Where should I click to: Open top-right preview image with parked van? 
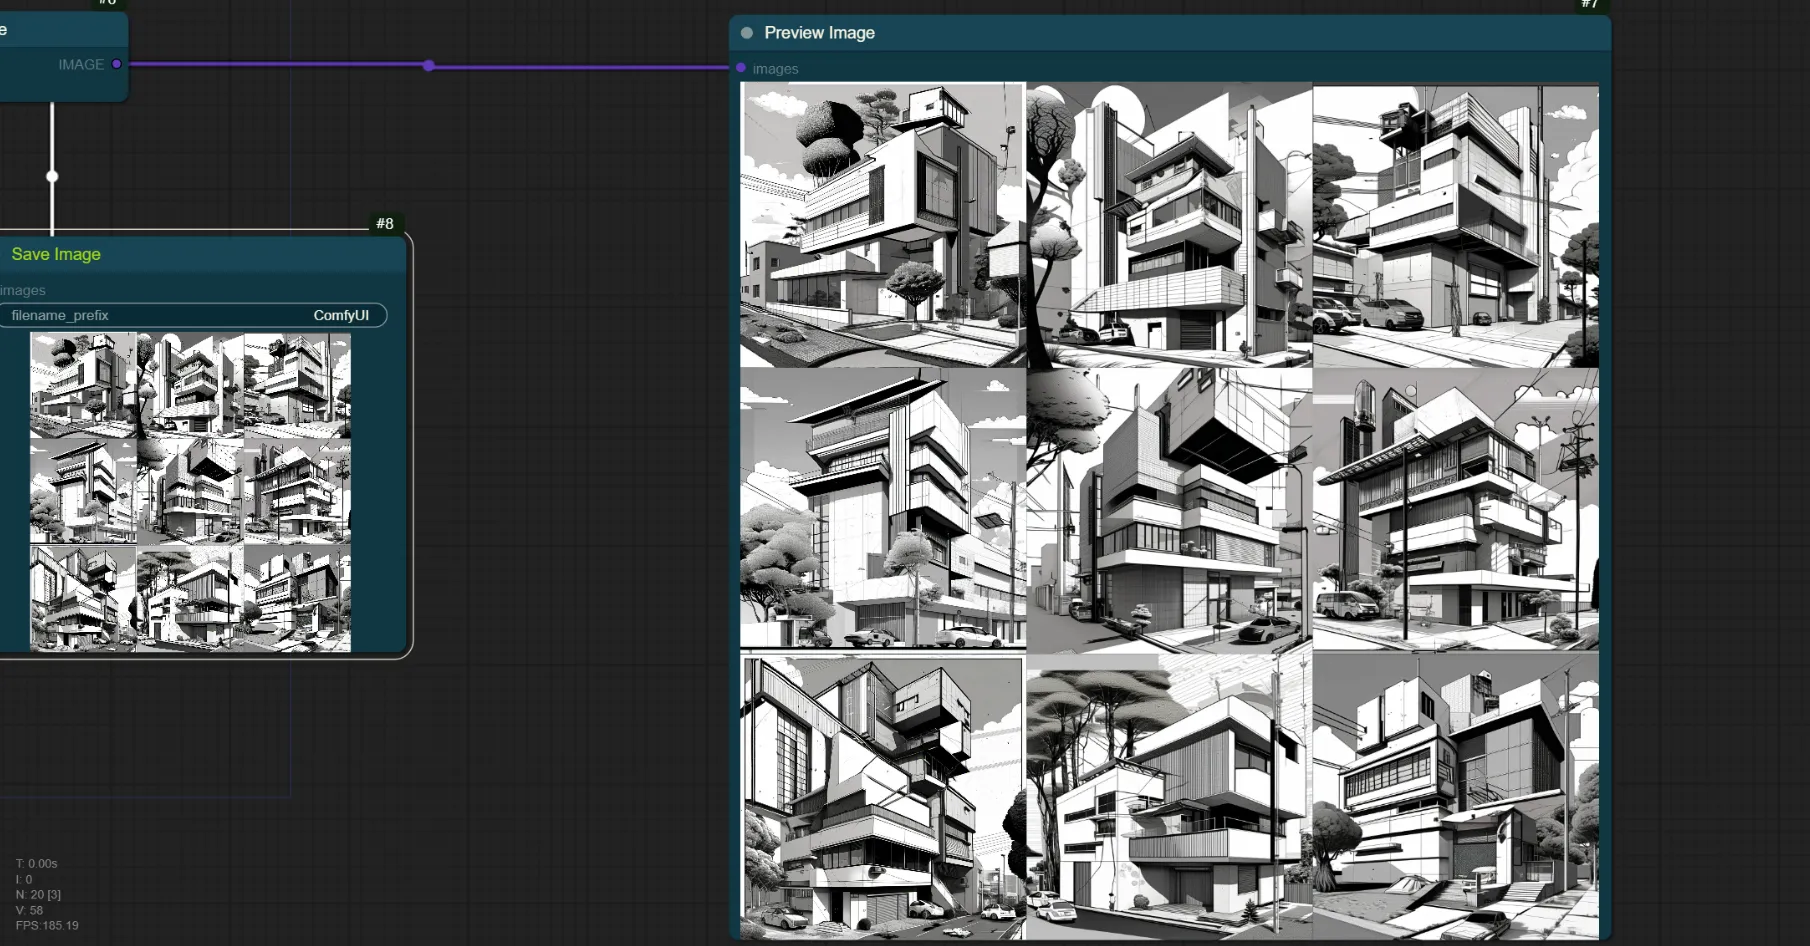pyautogui.click(x=1455, y=225)
